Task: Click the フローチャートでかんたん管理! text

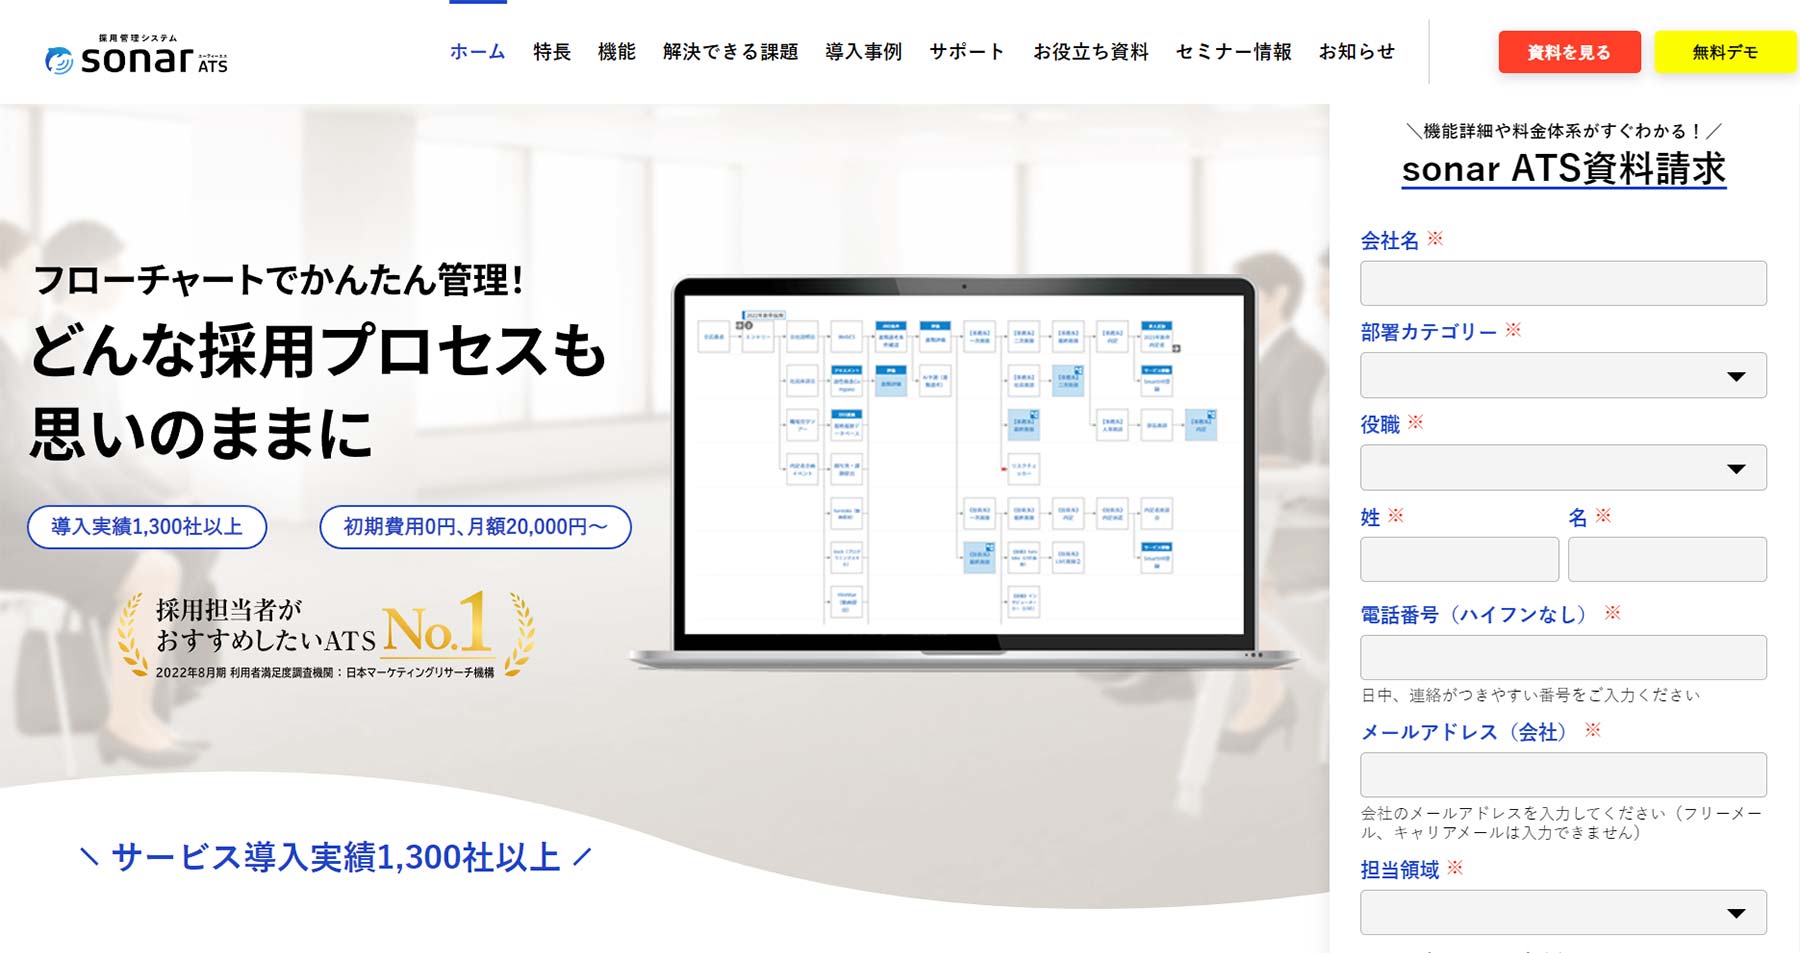Action: pyautogui.click(x=278, y=280)
